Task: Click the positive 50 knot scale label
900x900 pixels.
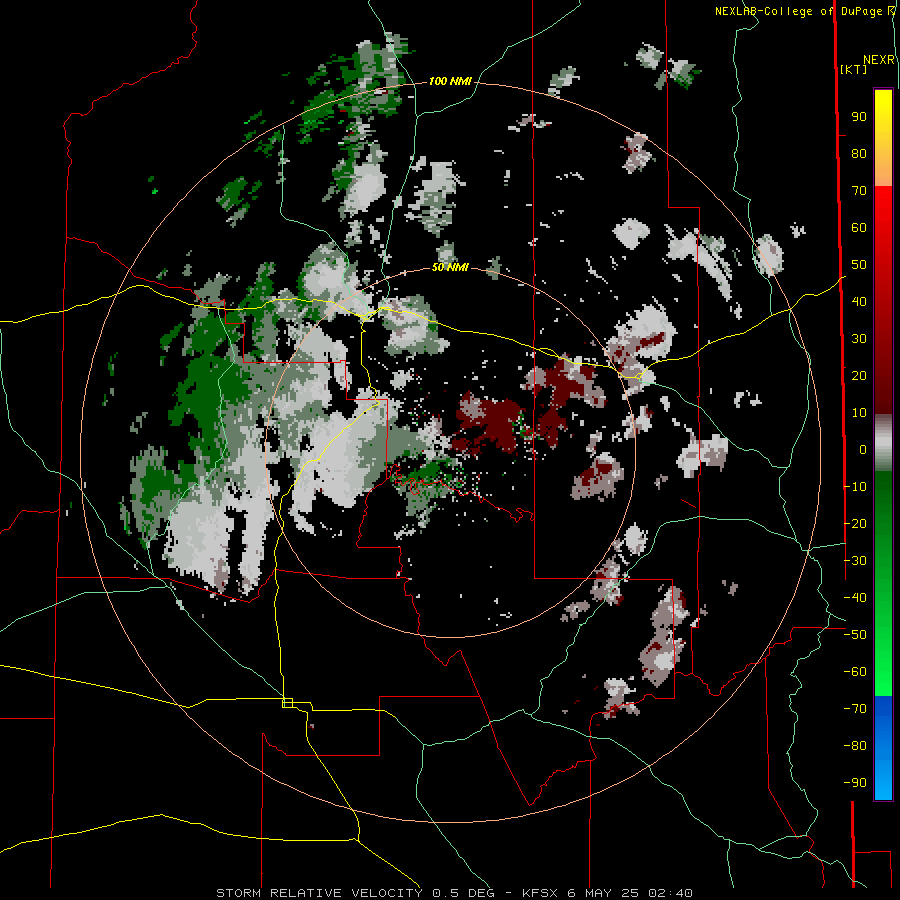Action: [859, 265]
